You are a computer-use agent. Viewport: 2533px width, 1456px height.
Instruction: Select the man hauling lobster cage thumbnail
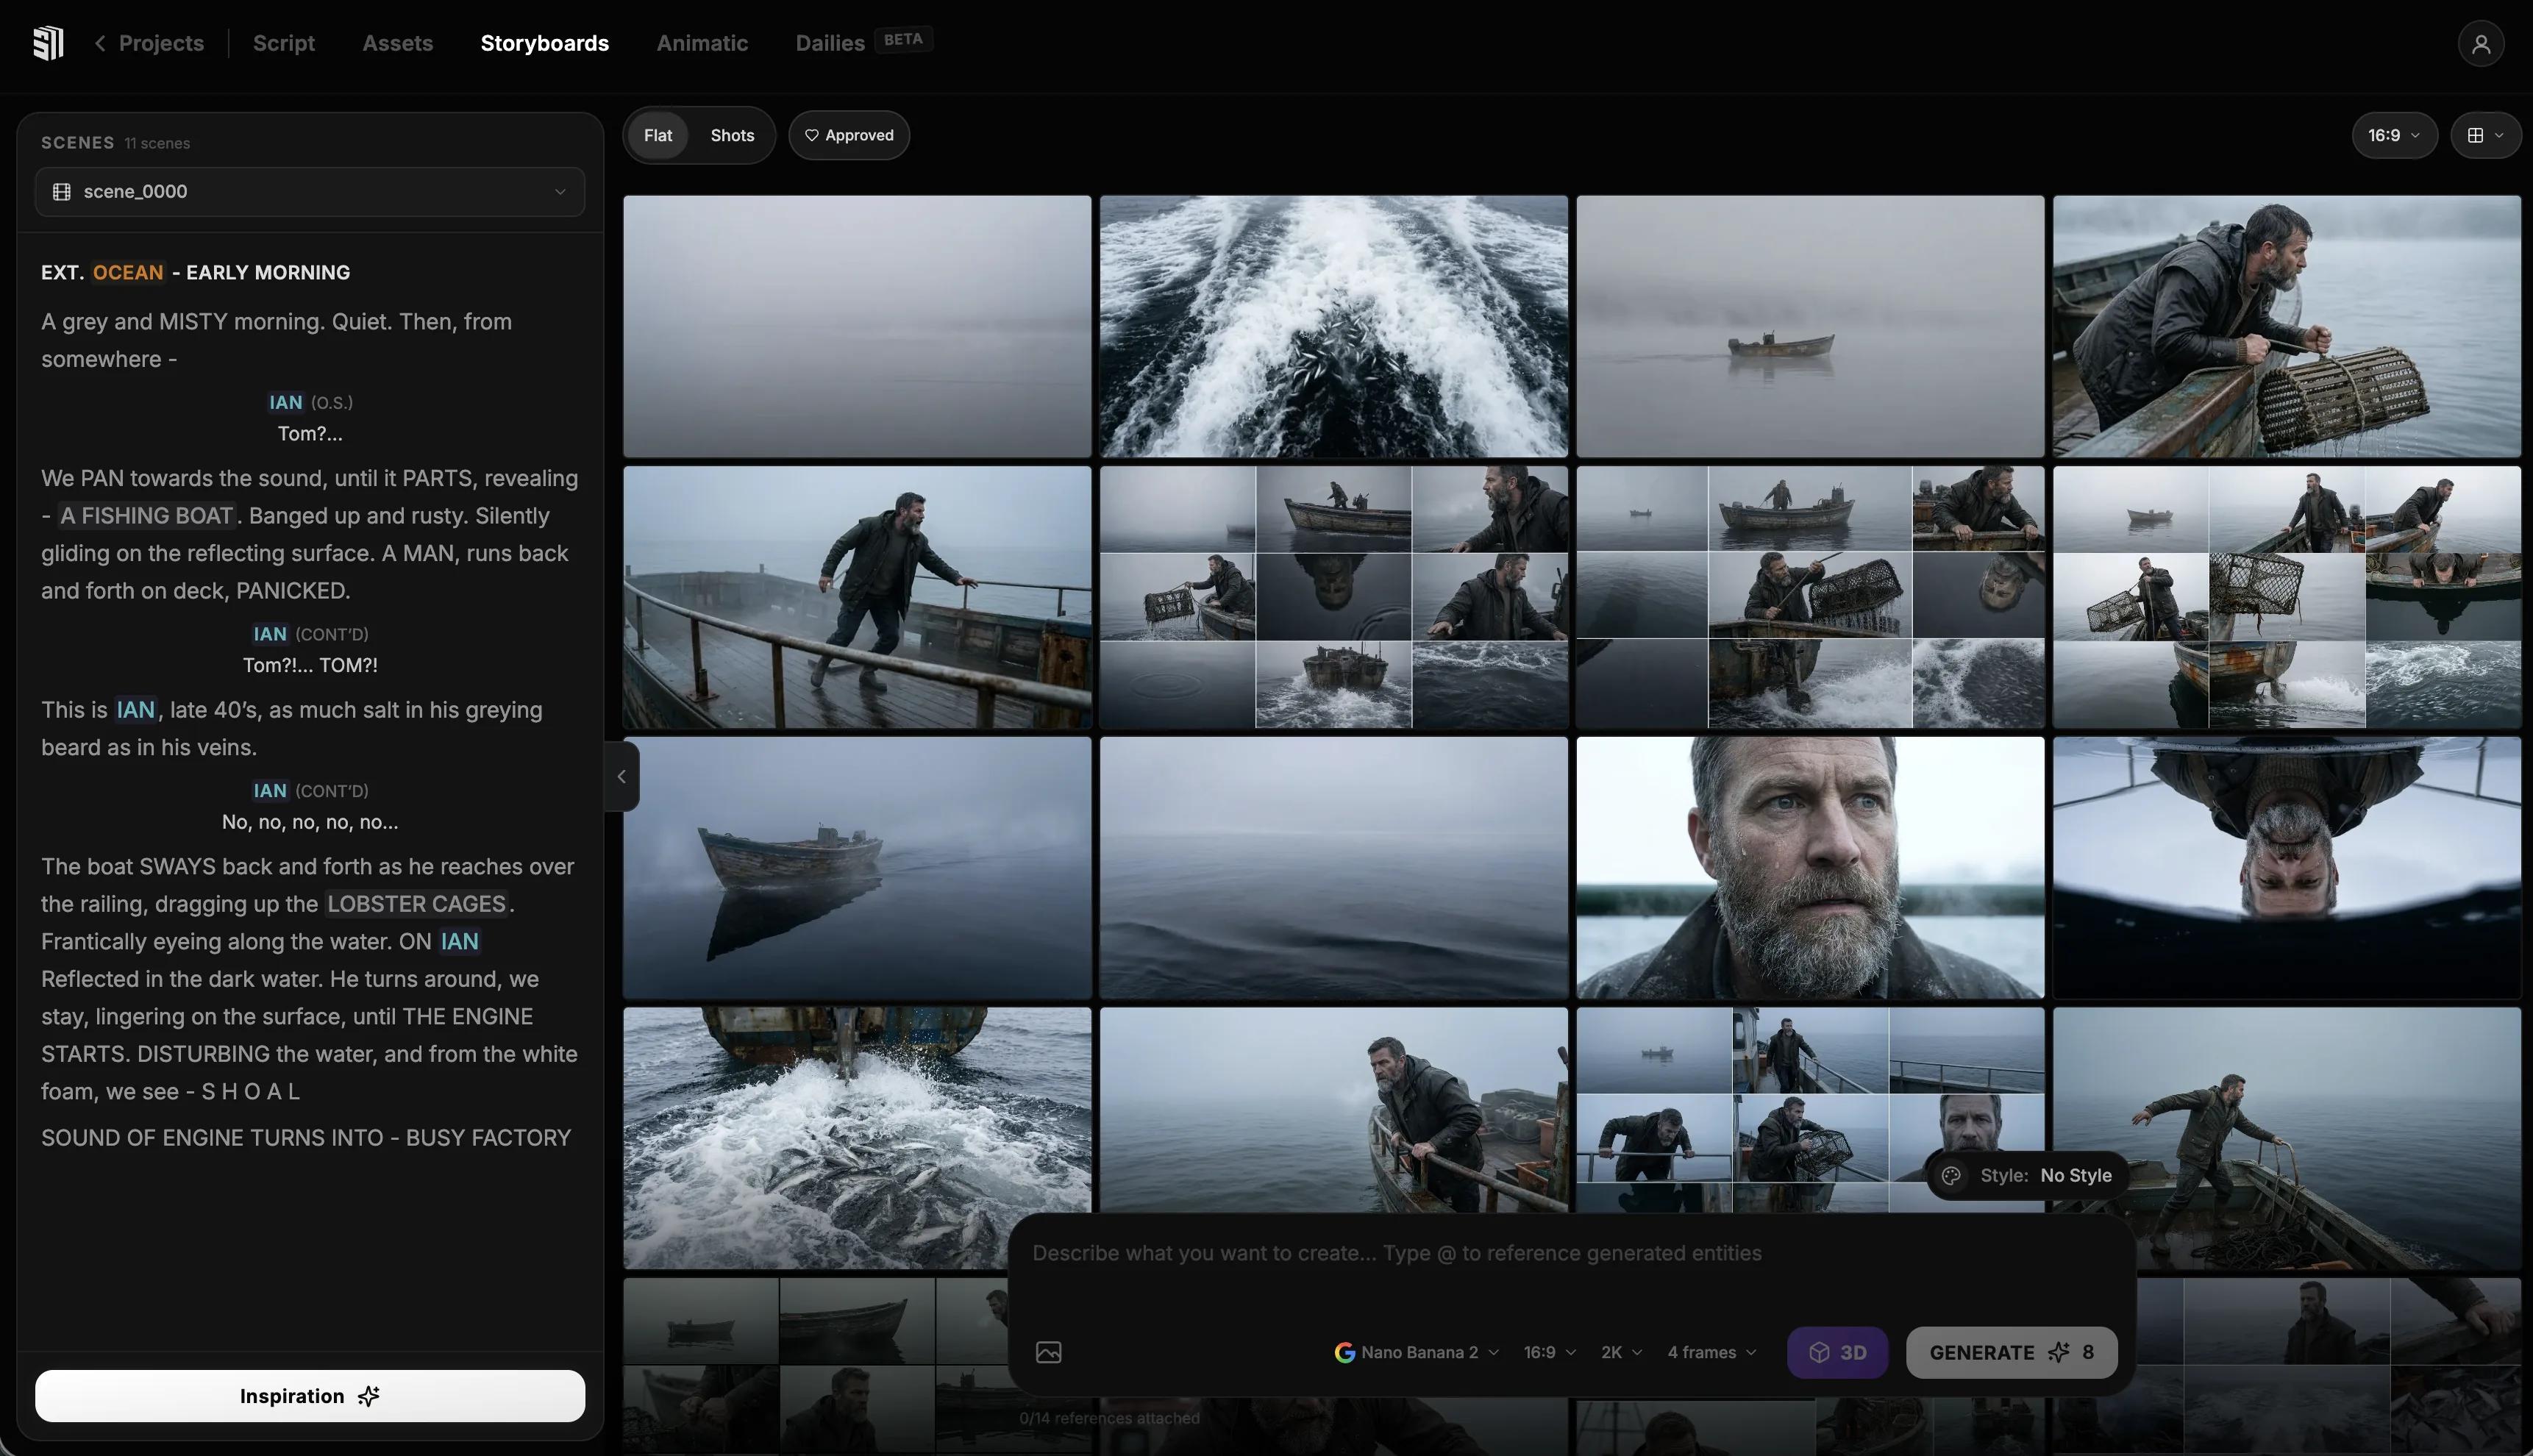click(x=2287, y=326)
